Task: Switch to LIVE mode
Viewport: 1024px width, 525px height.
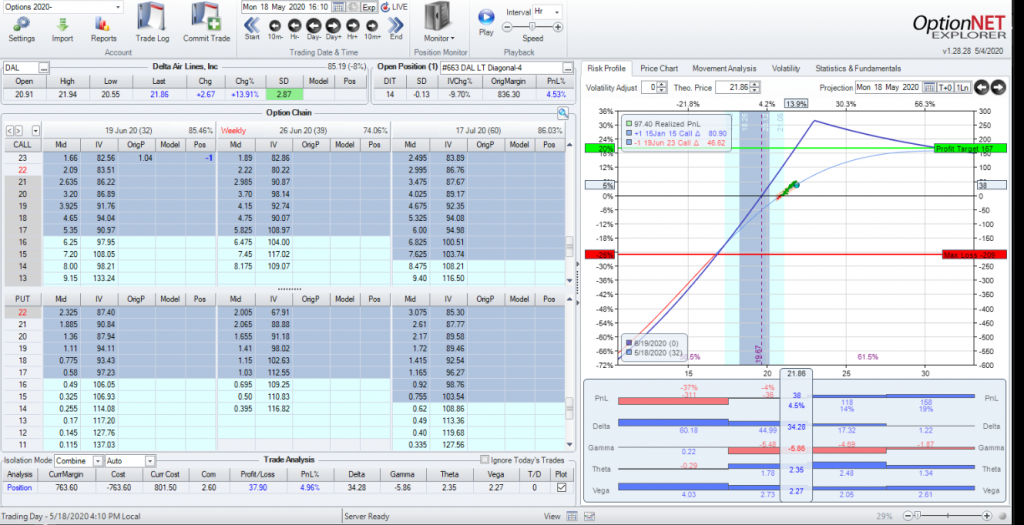Action: (x=394, y=7)
